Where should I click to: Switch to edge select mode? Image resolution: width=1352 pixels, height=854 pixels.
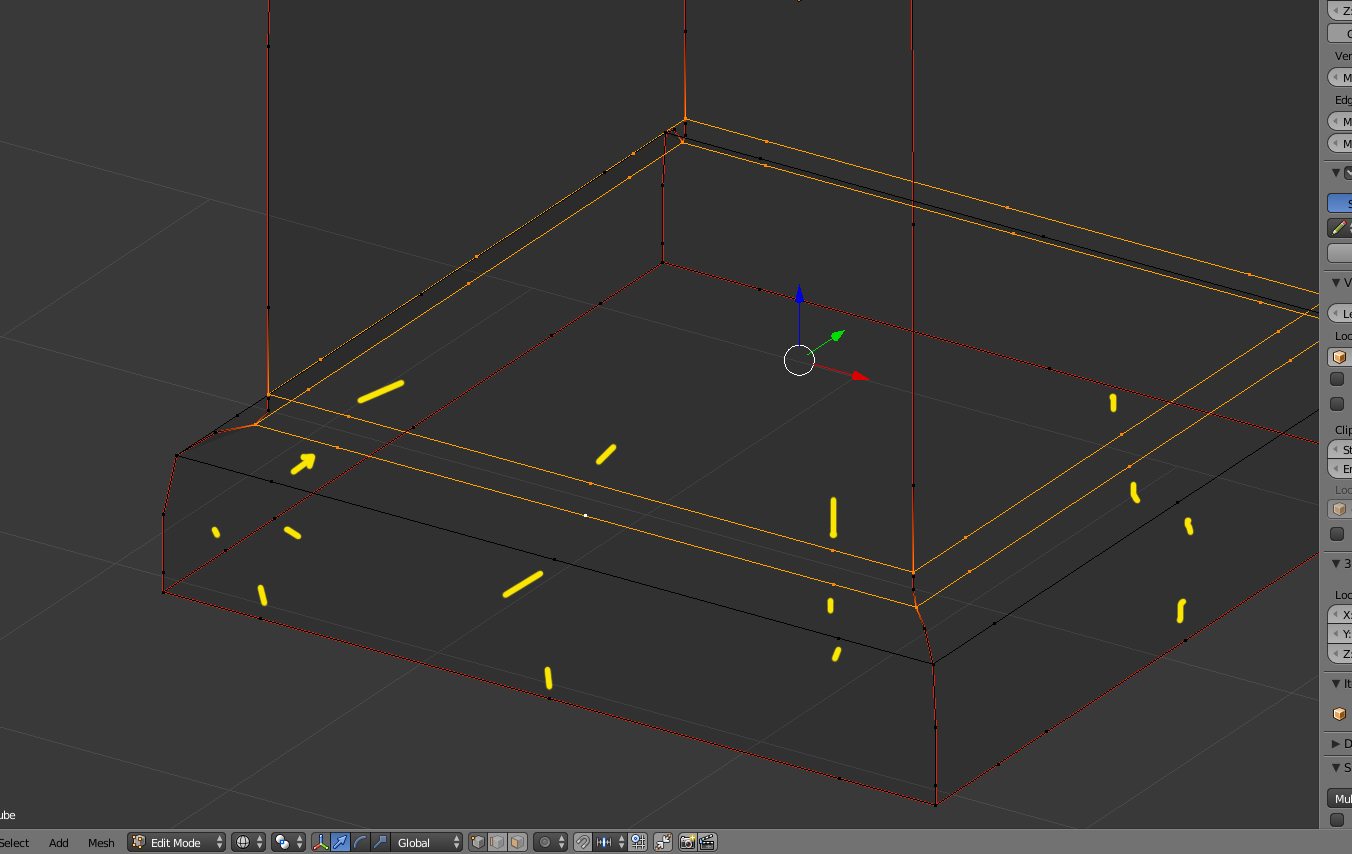click(x=497, y=843)
